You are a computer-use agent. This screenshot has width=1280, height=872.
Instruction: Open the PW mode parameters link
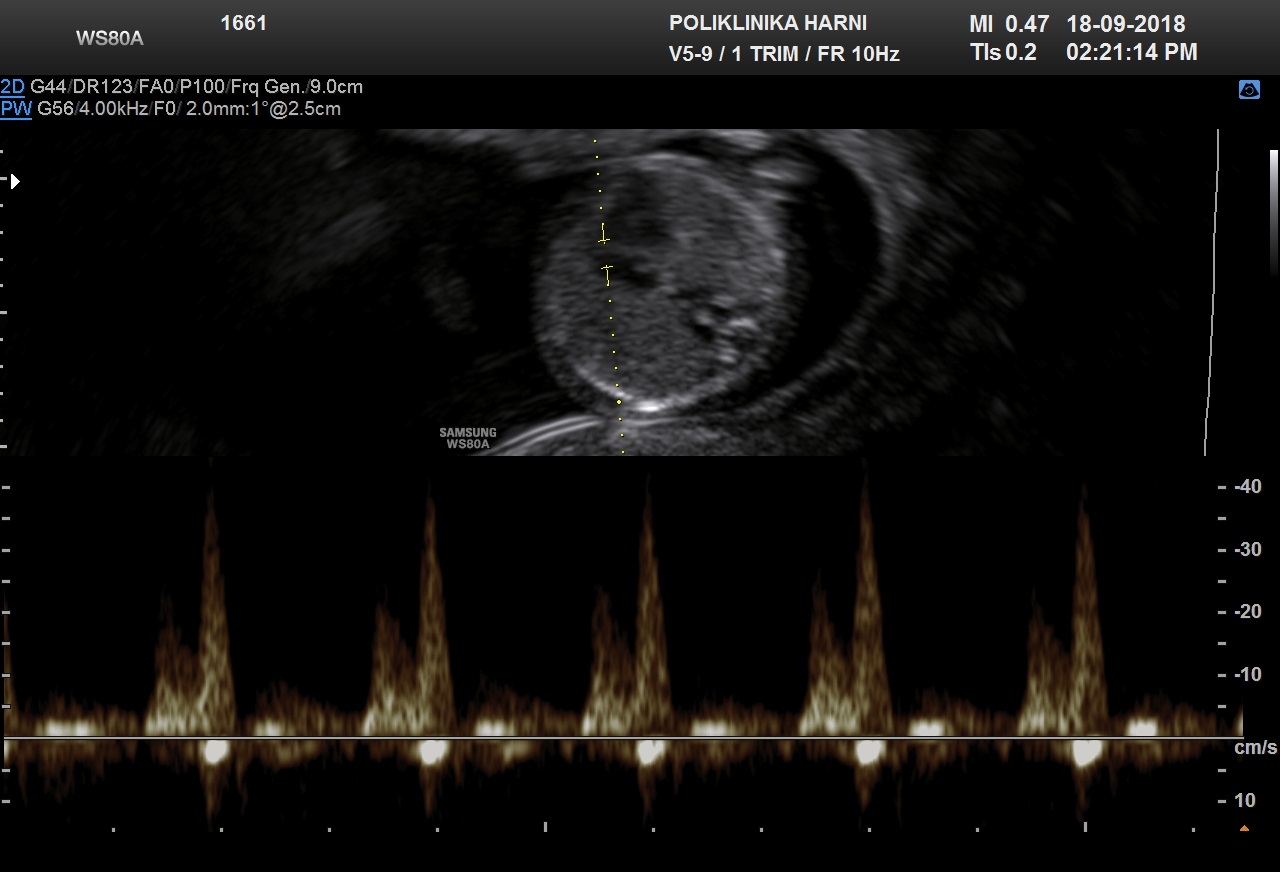pyautogui.click(x=16, y=109)
